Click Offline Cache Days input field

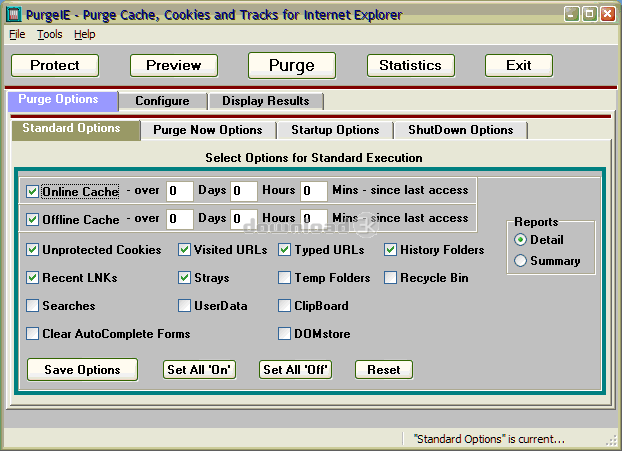[x=180, y=219]
